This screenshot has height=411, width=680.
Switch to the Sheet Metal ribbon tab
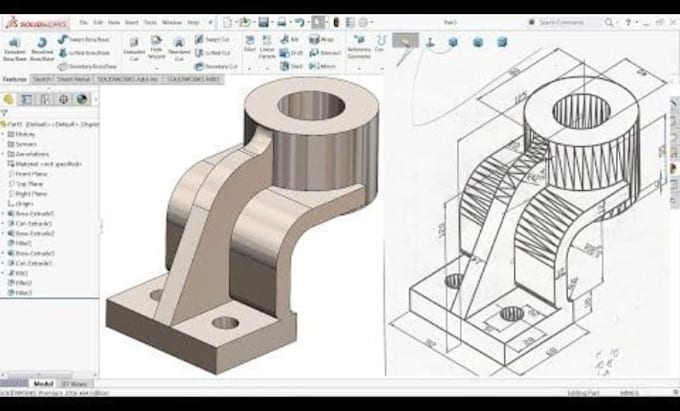[x=74, y=79]
